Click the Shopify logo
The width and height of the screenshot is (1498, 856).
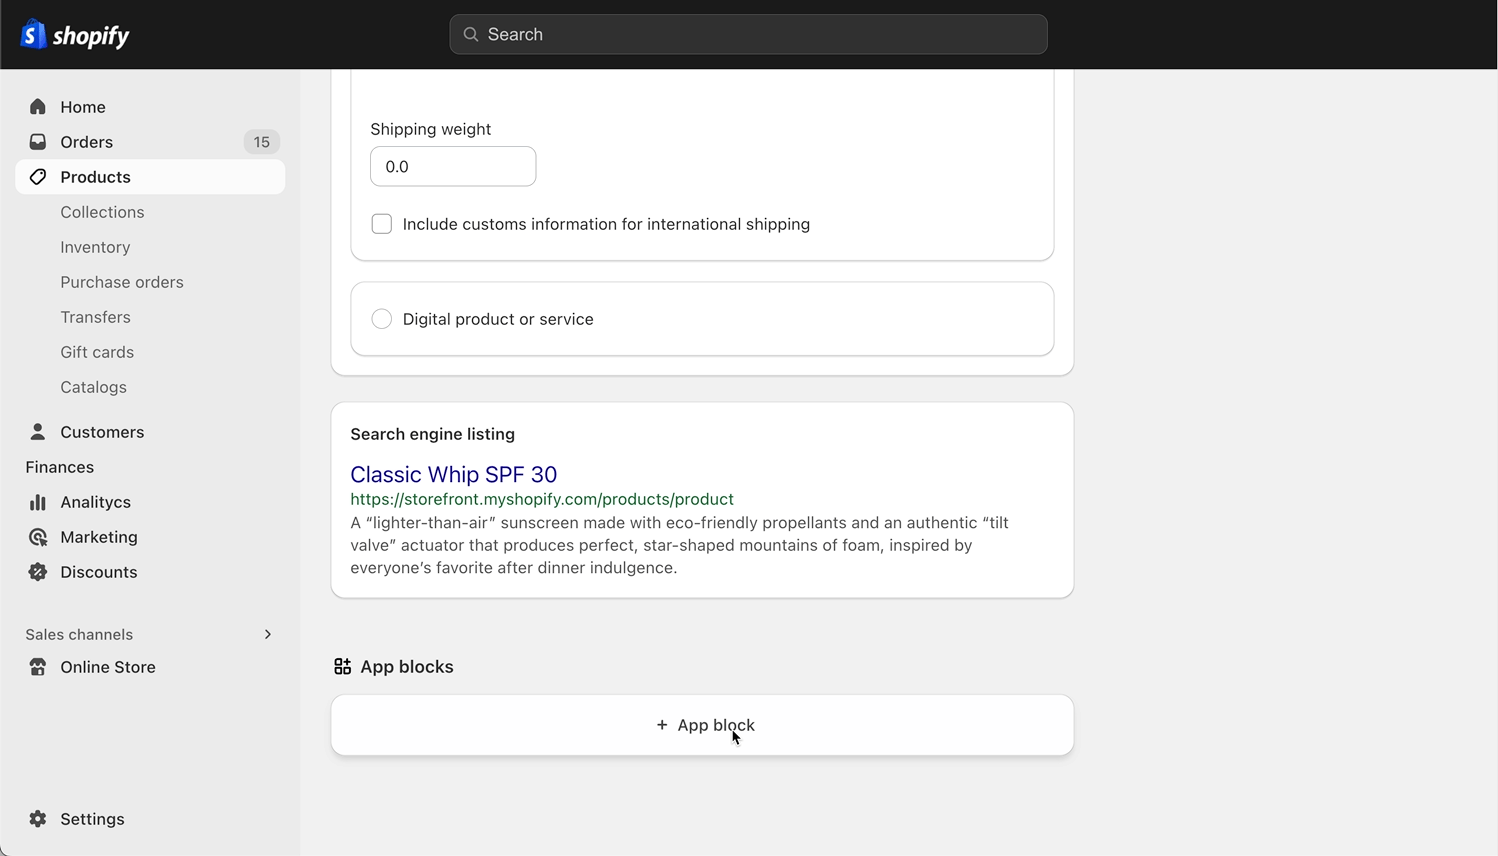click(75, 35)
